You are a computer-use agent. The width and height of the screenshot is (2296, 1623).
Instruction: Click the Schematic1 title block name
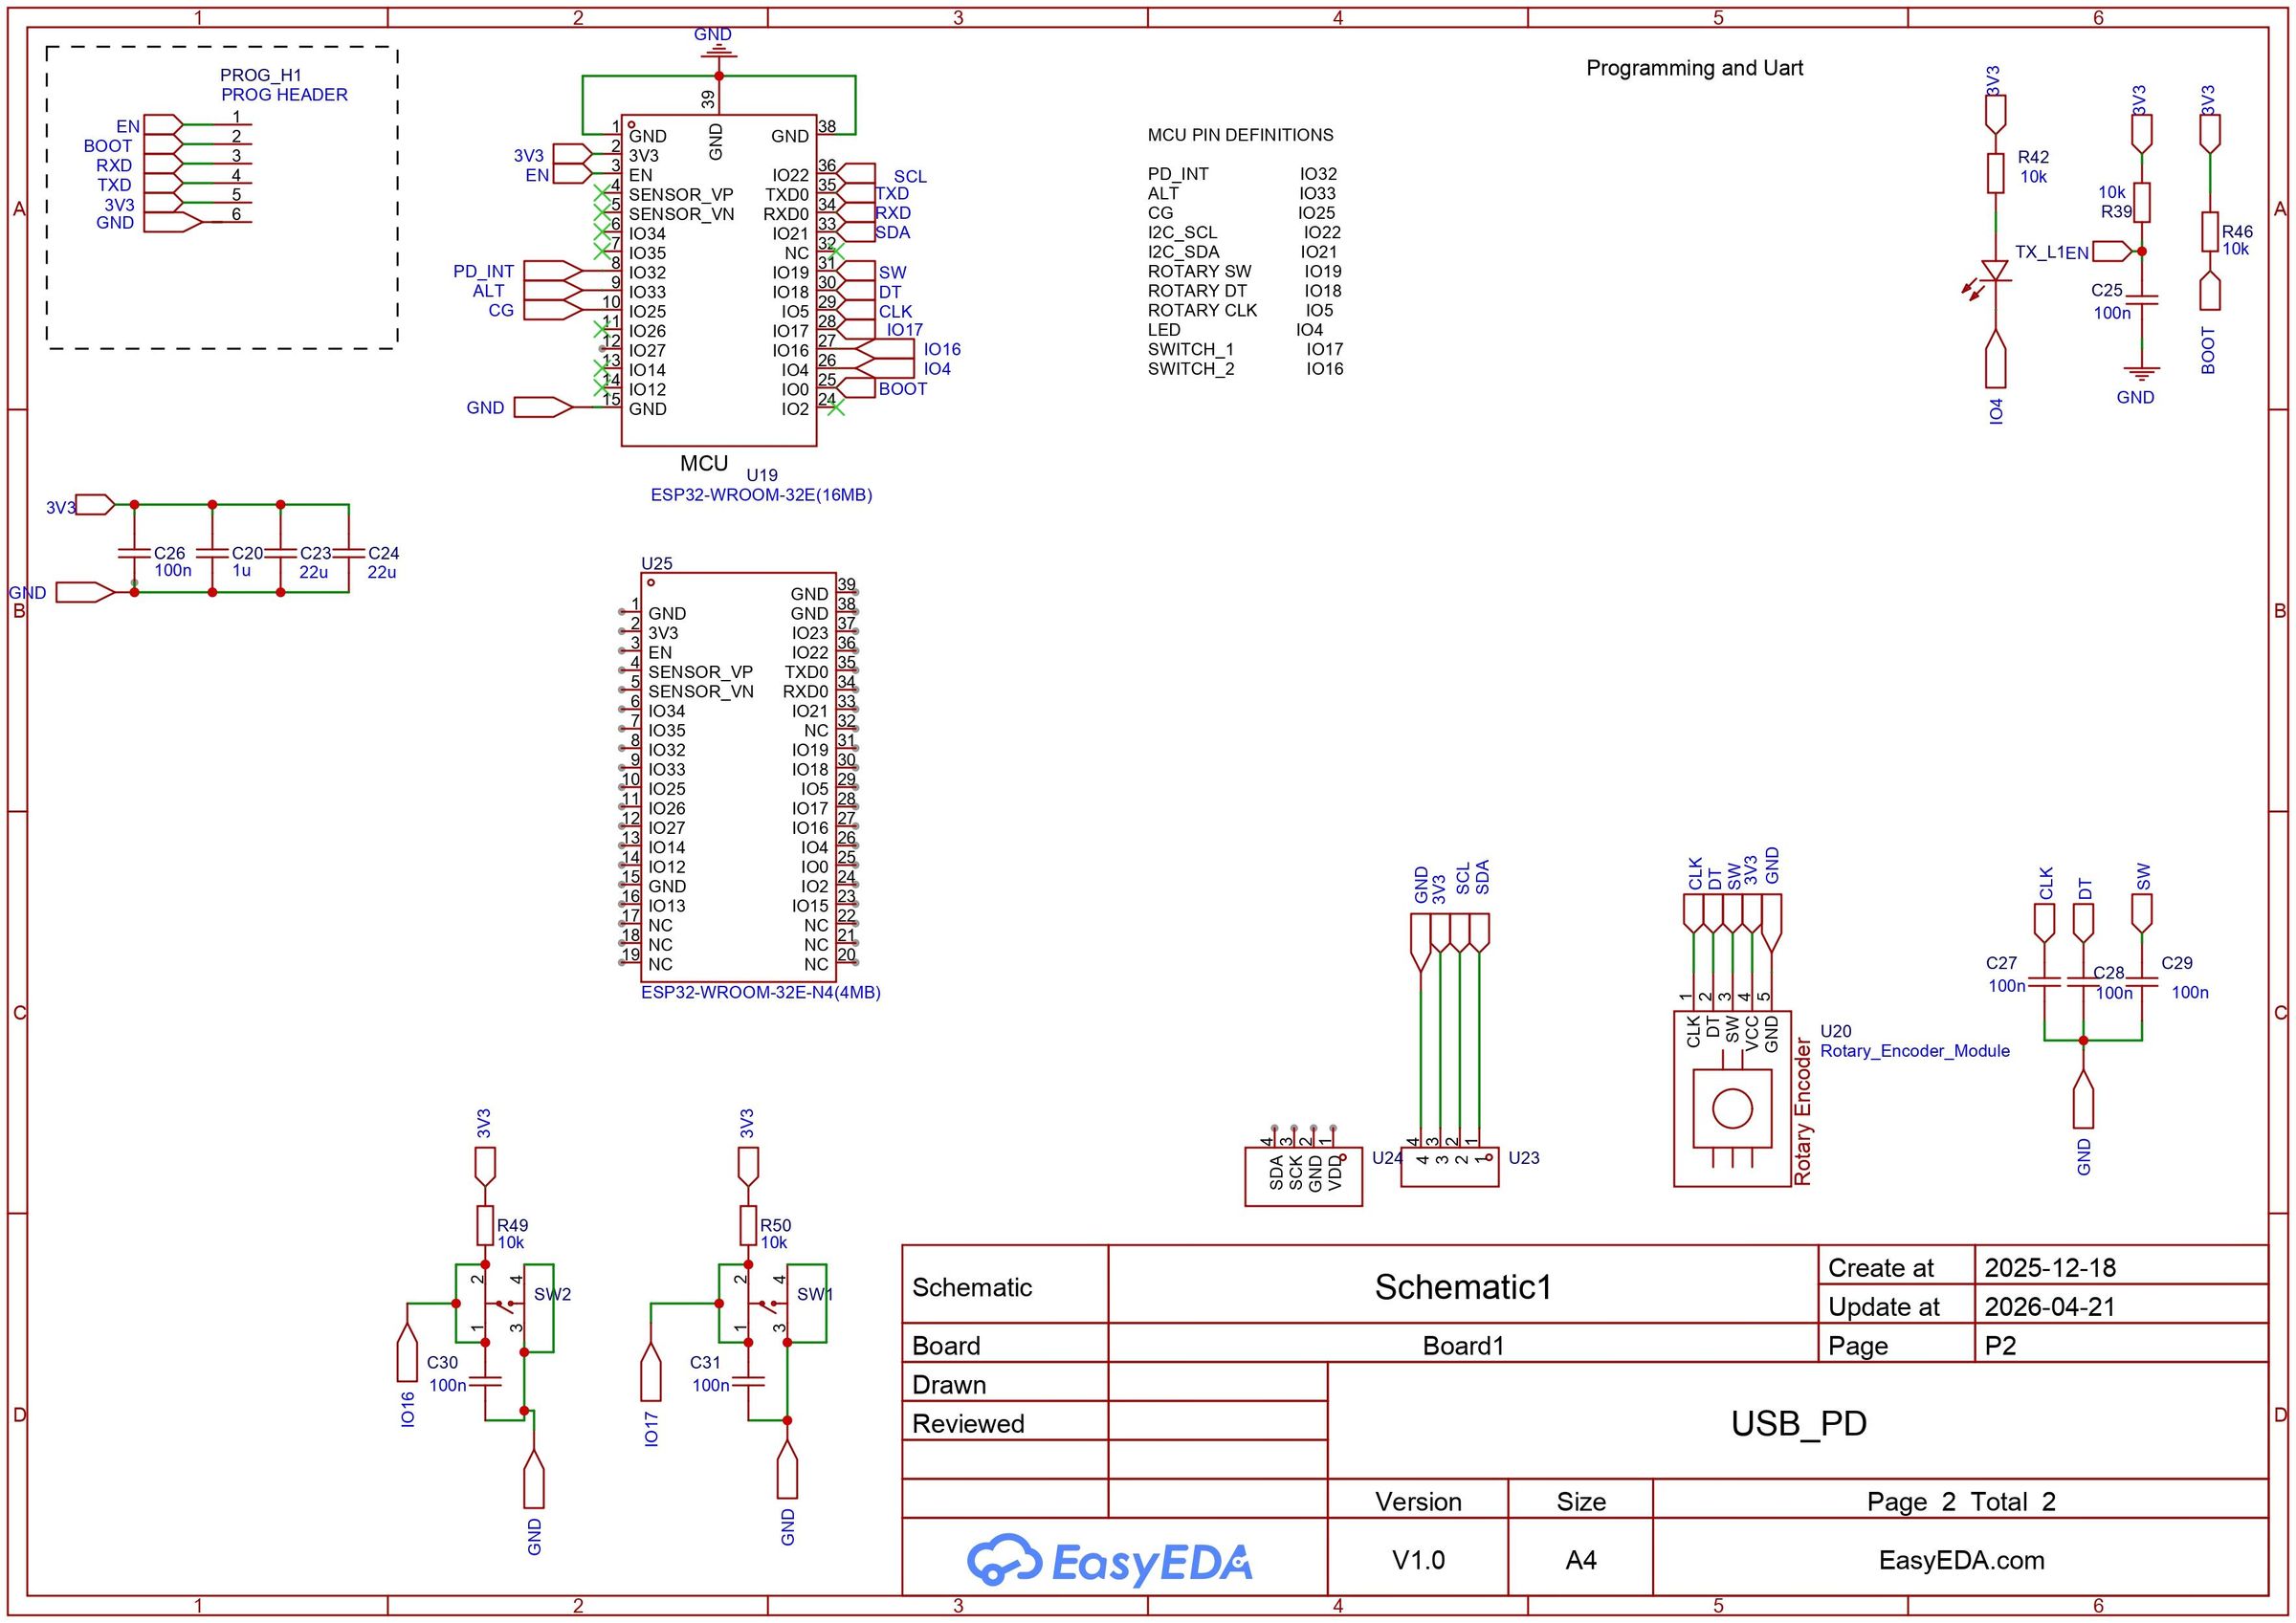coord(1463,1287)
